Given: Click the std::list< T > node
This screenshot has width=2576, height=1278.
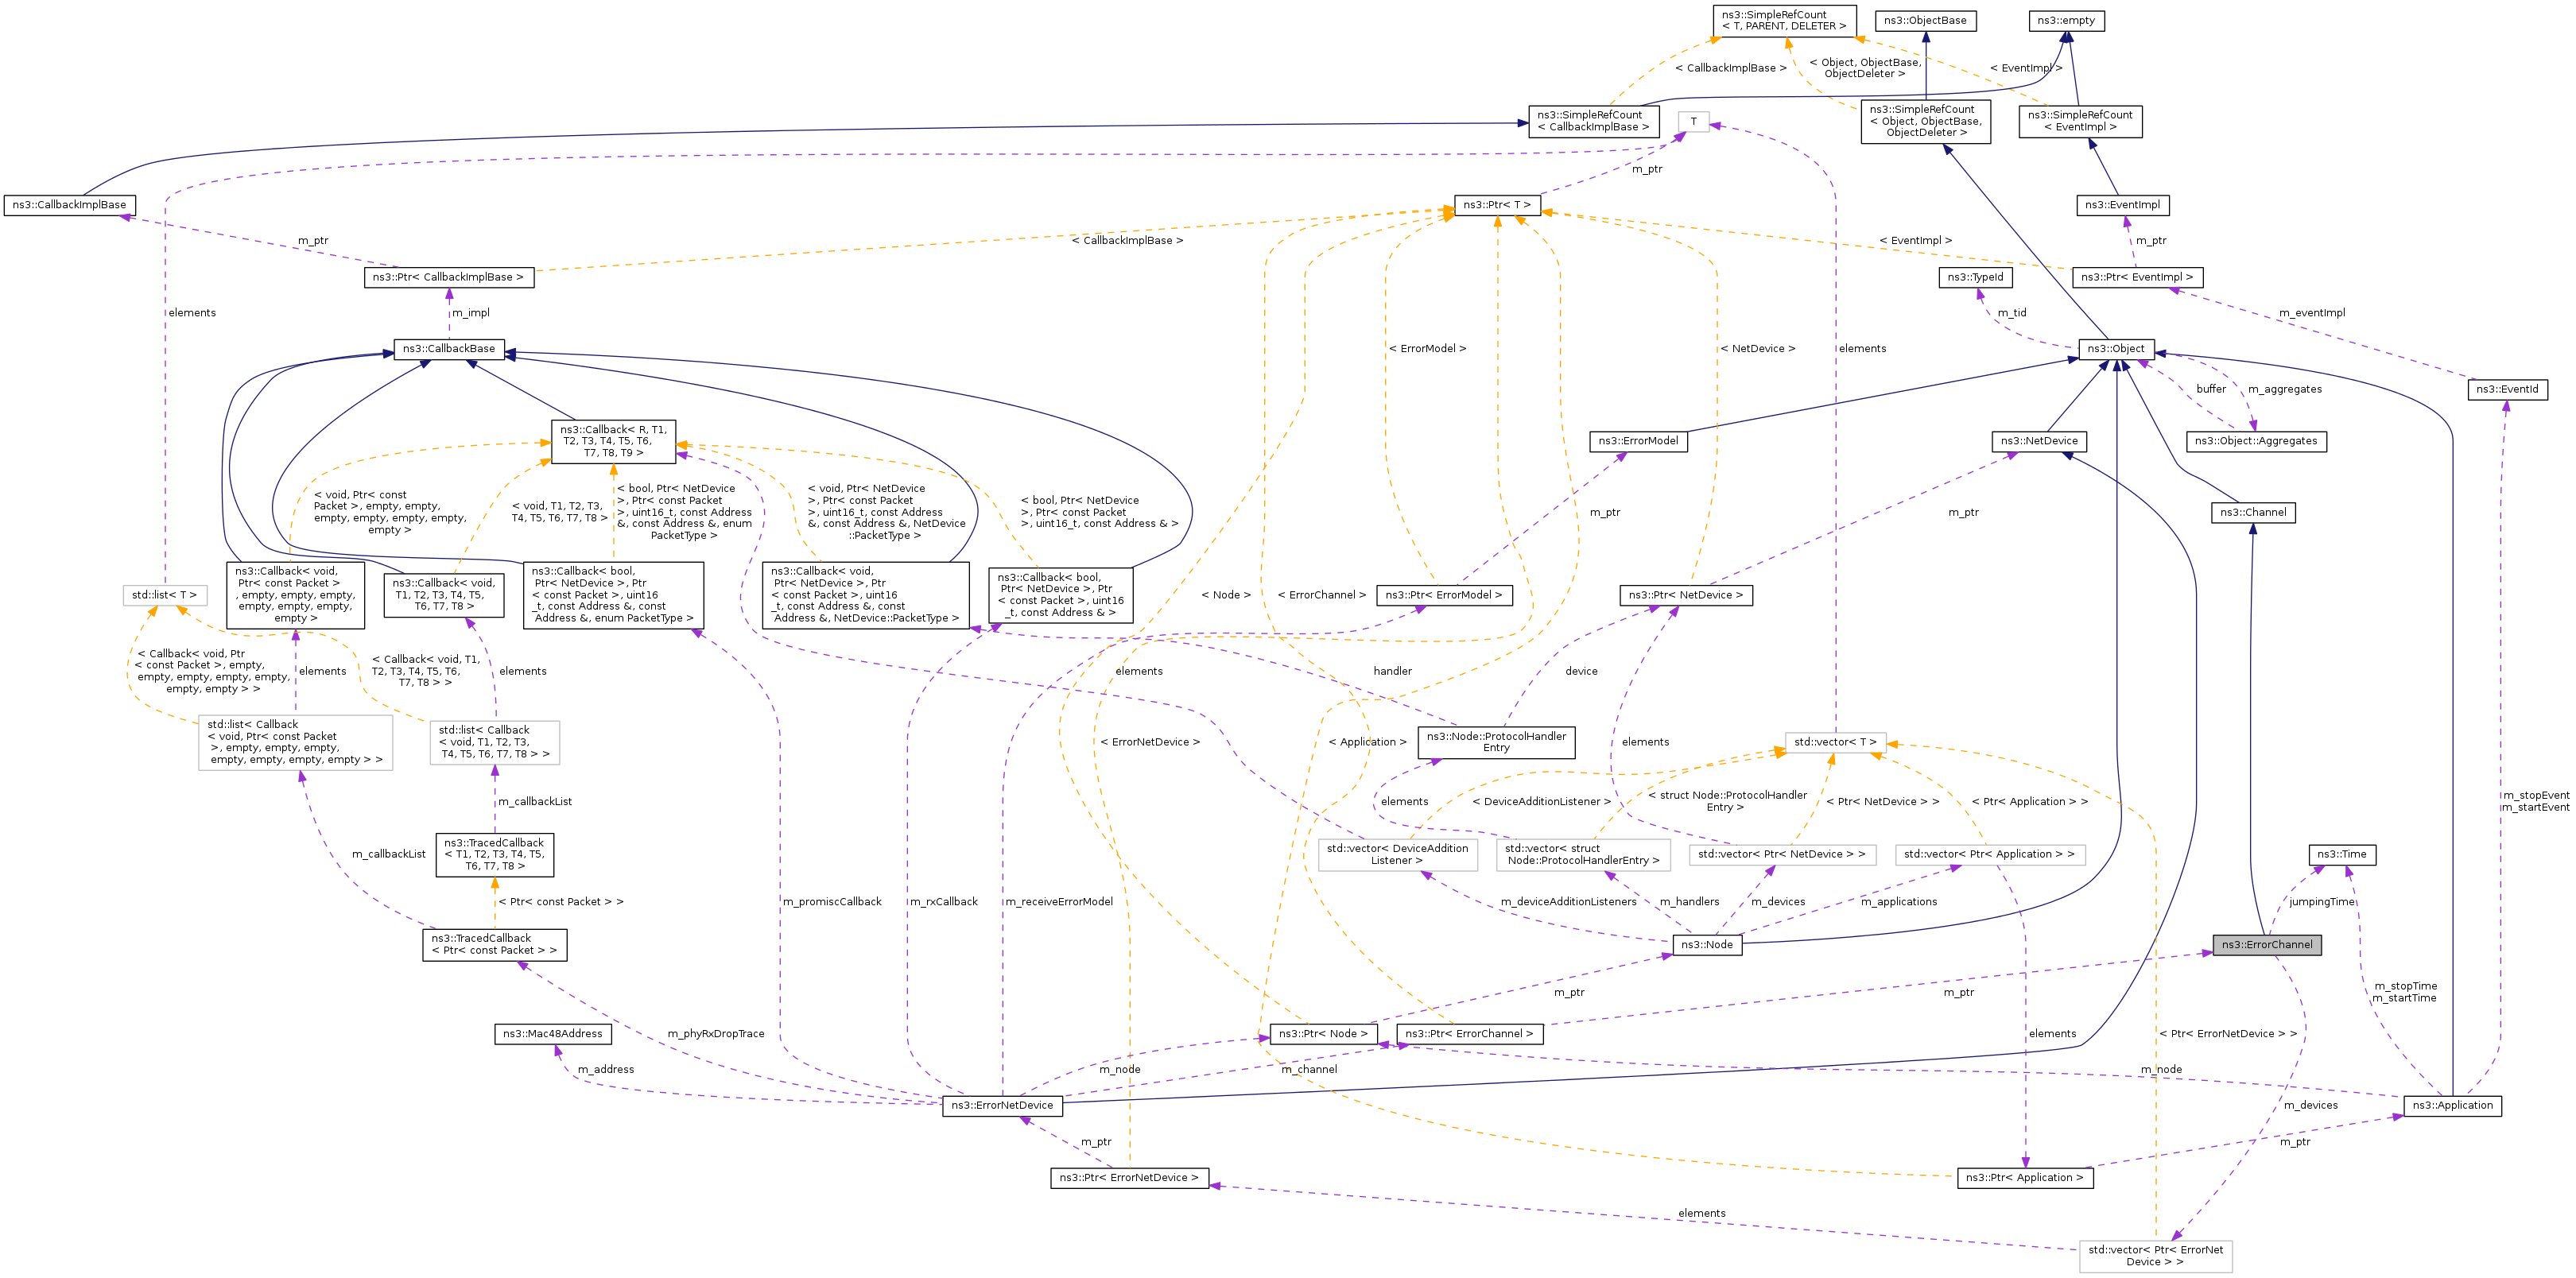Looking at the screenshot, I should pos(164,595).
